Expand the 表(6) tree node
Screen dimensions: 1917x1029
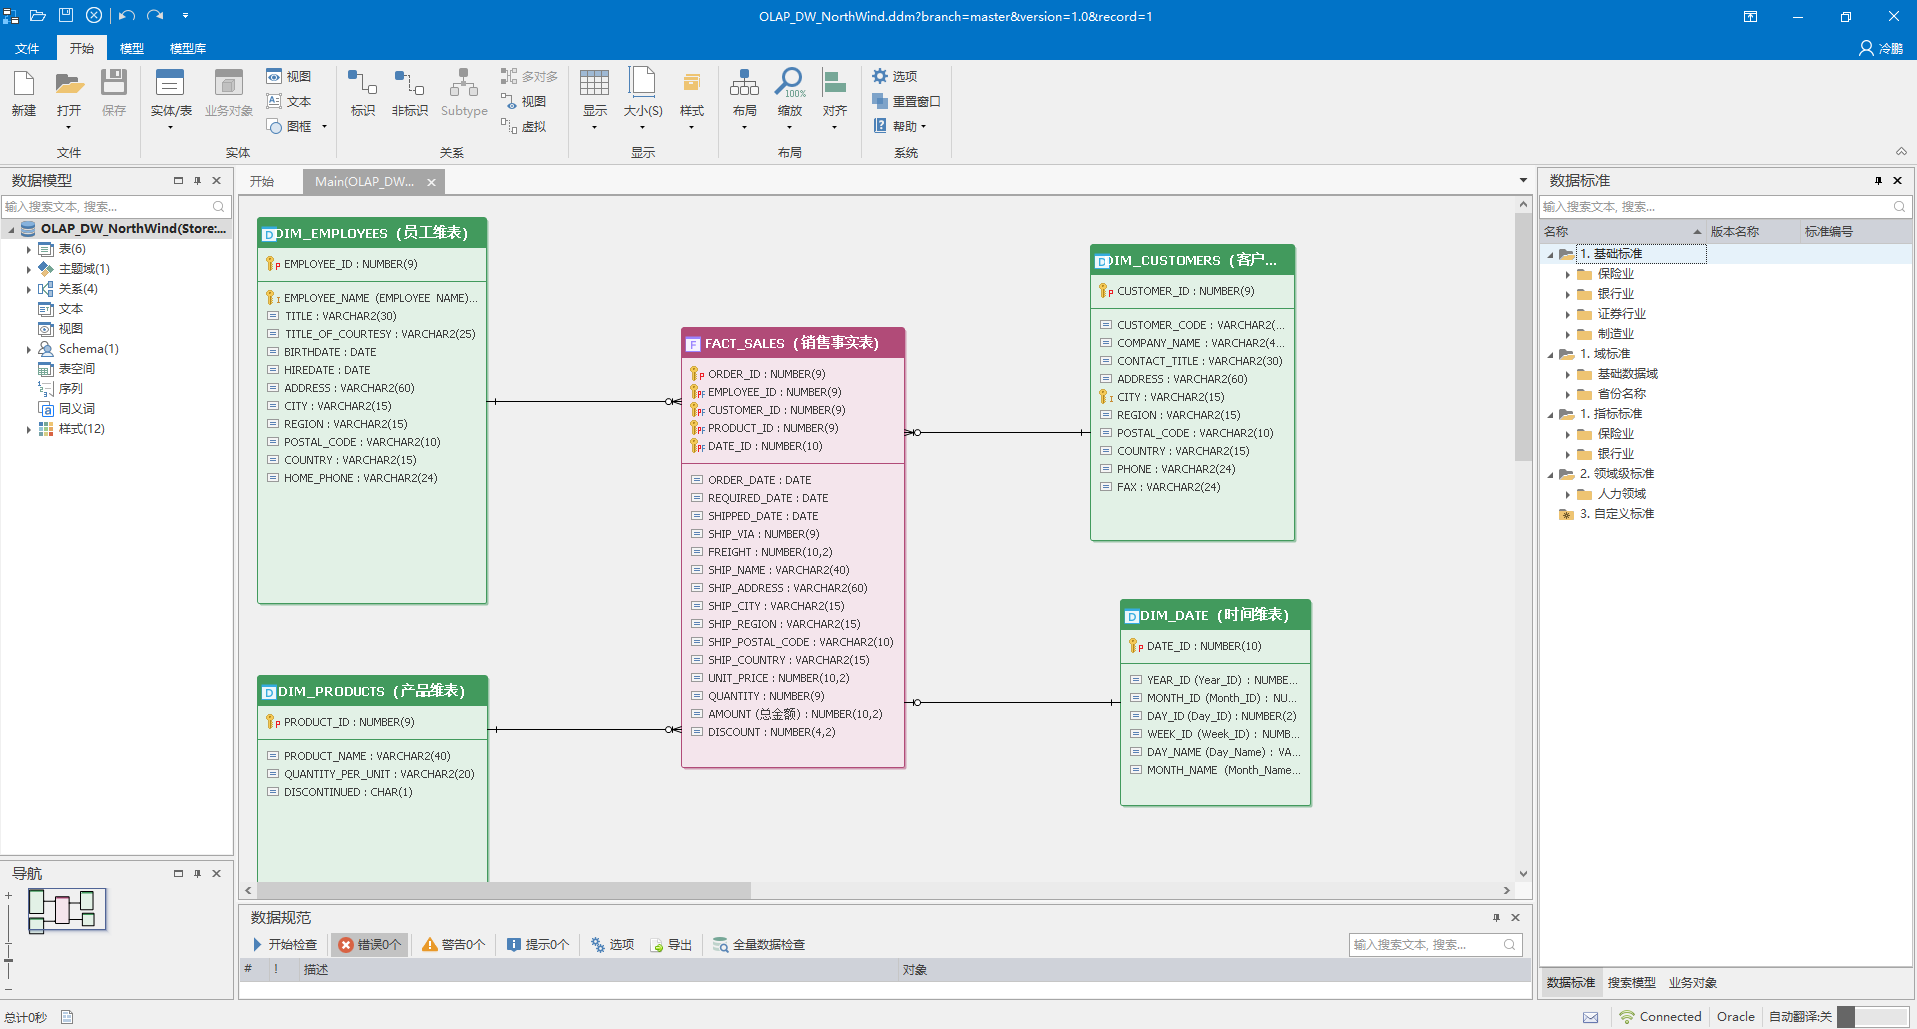pos(28,249)
